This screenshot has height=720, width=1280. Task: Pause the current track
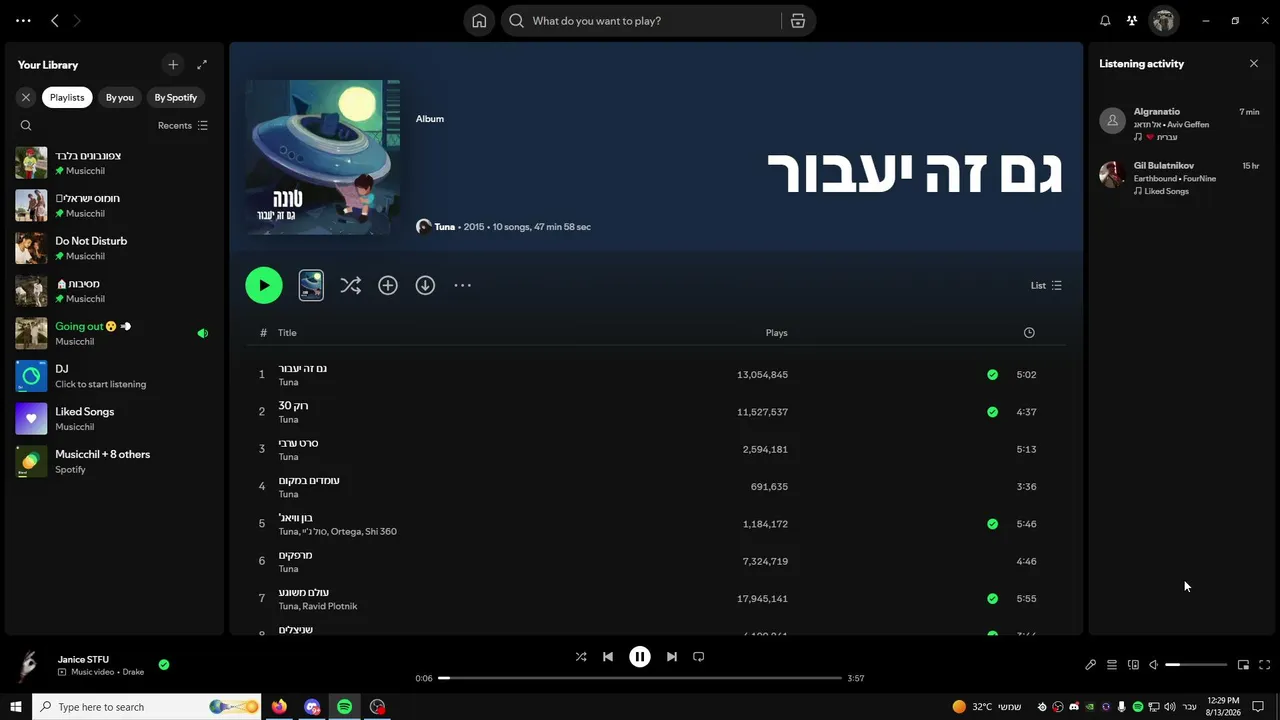640,657
